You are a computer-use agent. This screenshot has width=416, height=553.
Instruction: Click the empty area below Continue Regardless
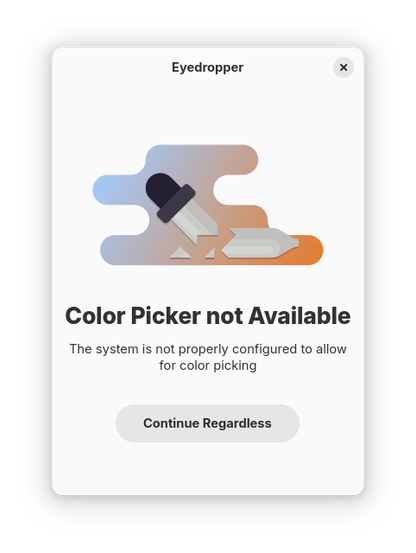click(208, 468)
